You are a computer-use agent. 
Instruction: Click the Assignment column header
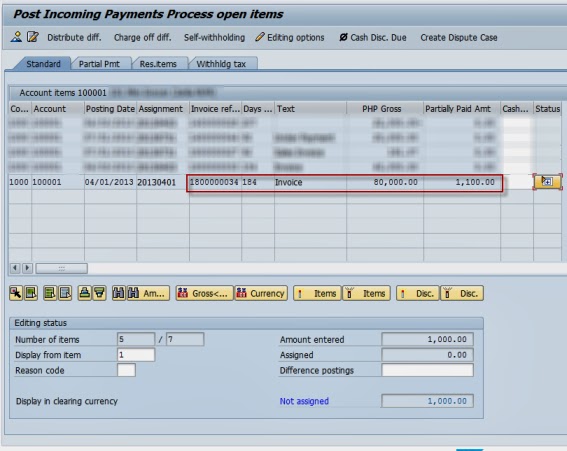(163, 109)
